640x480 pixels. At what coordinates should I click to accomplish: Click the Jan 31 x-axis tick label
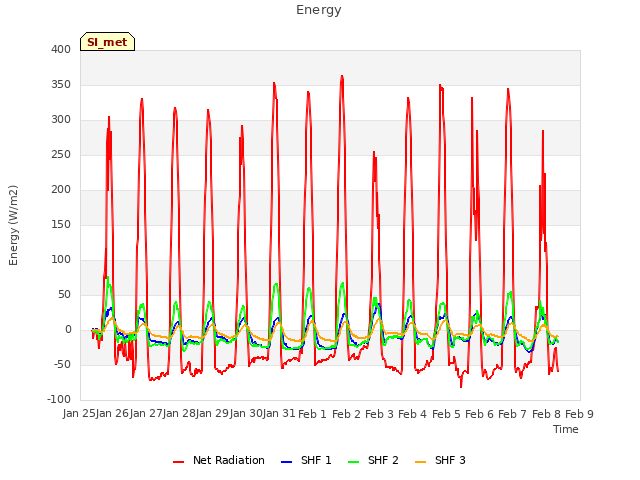click(279, 414)
